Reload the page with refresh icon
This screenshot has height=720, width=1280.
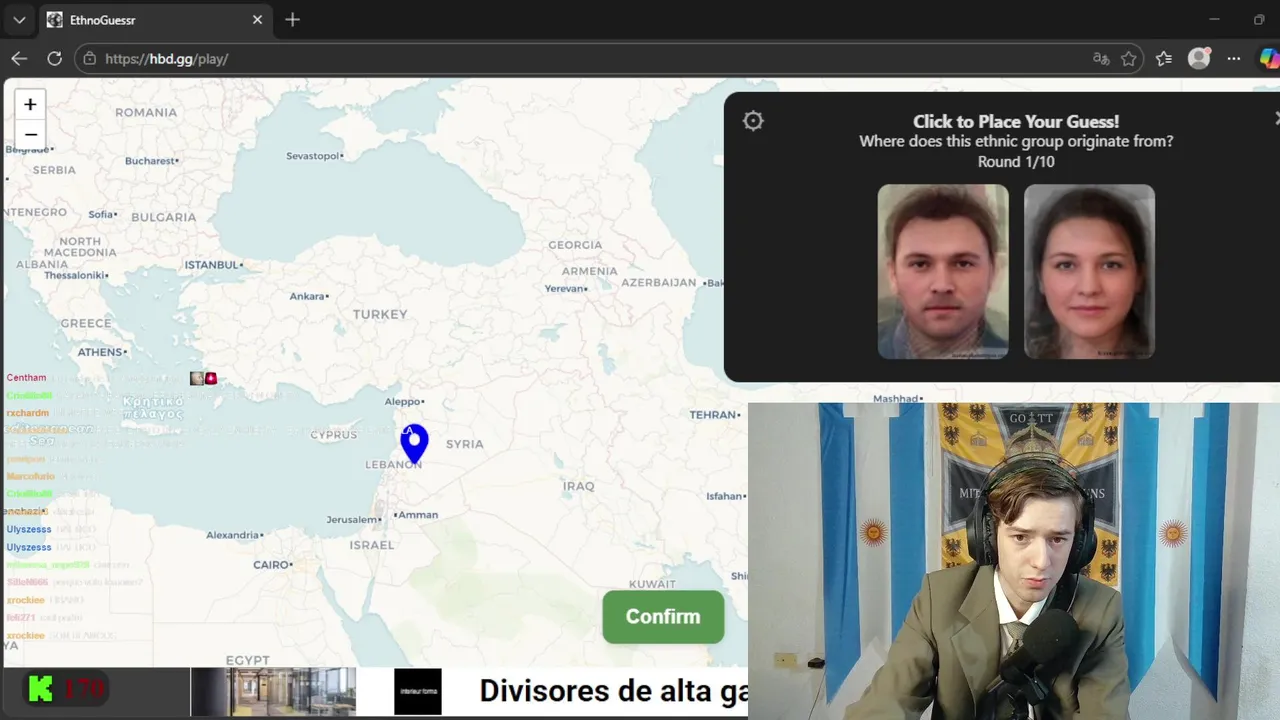(x=55, y=59)
